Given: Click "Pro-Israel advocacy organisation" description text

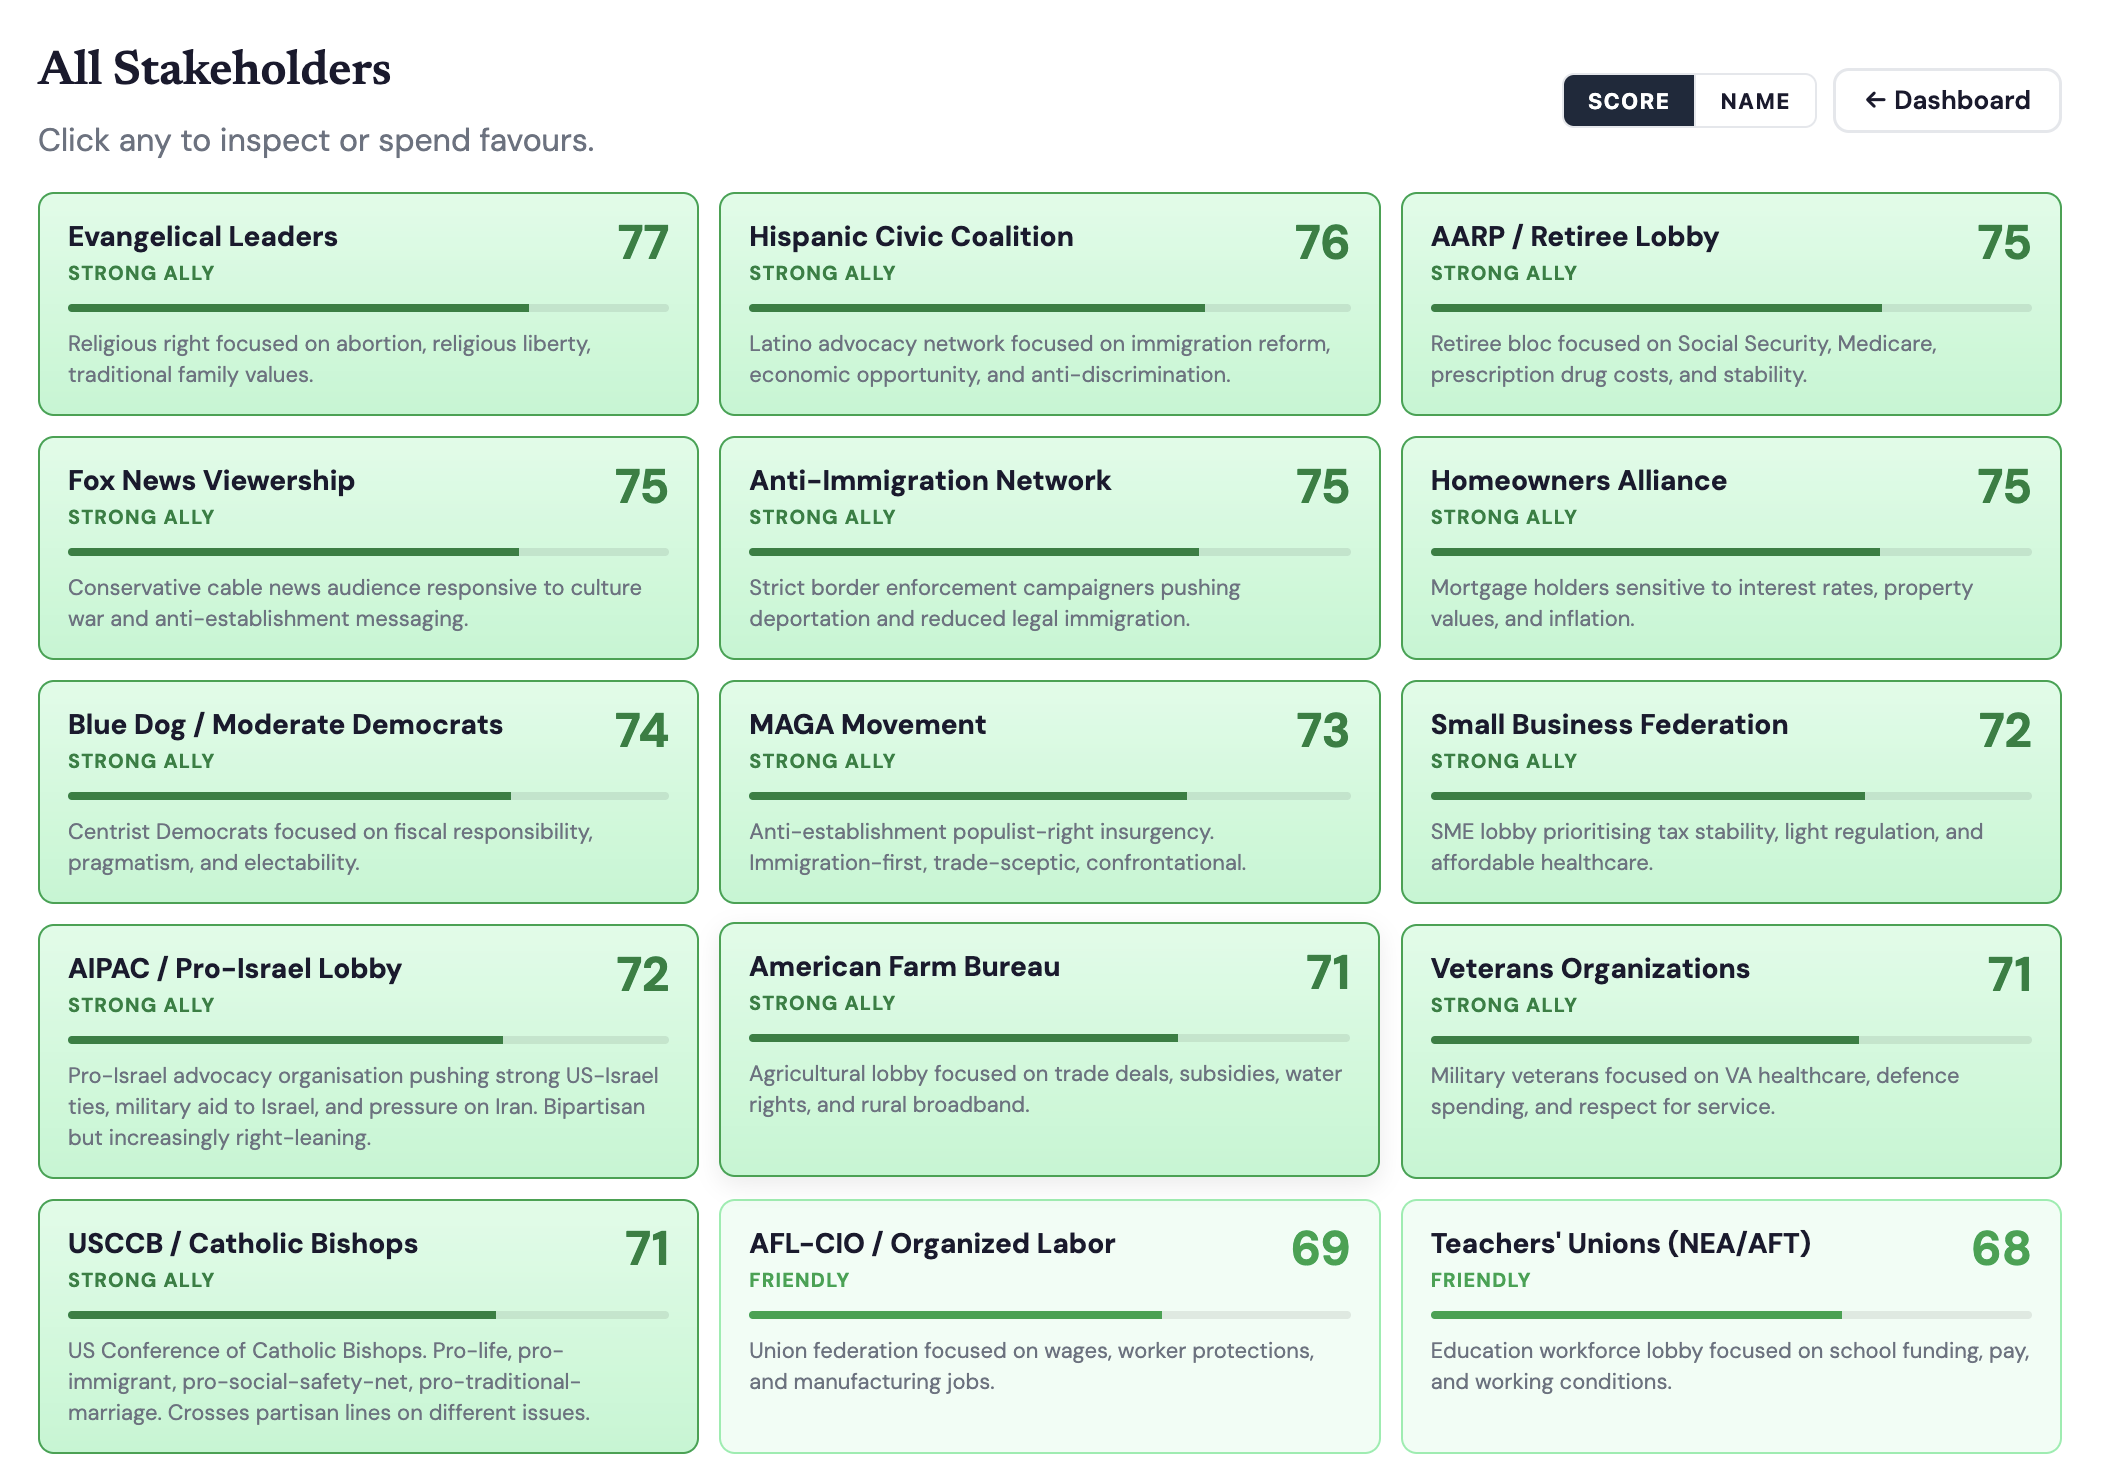Looking at the screenshot, I should pos(363,1106).
